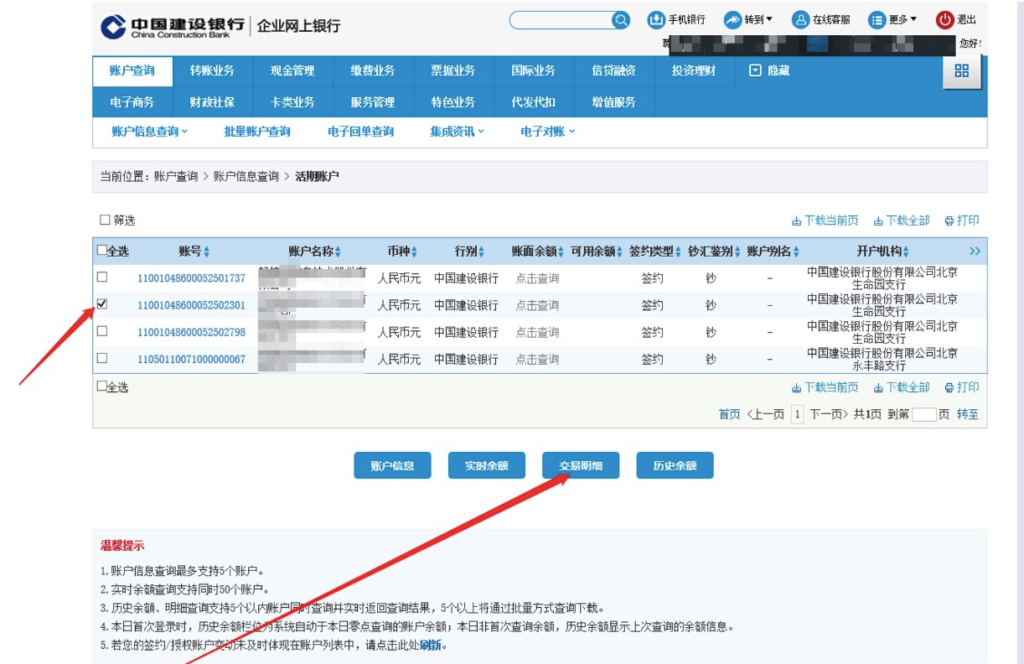Click the grid view icon at nav right
1024x664 pixels.
tap(962, 71)
